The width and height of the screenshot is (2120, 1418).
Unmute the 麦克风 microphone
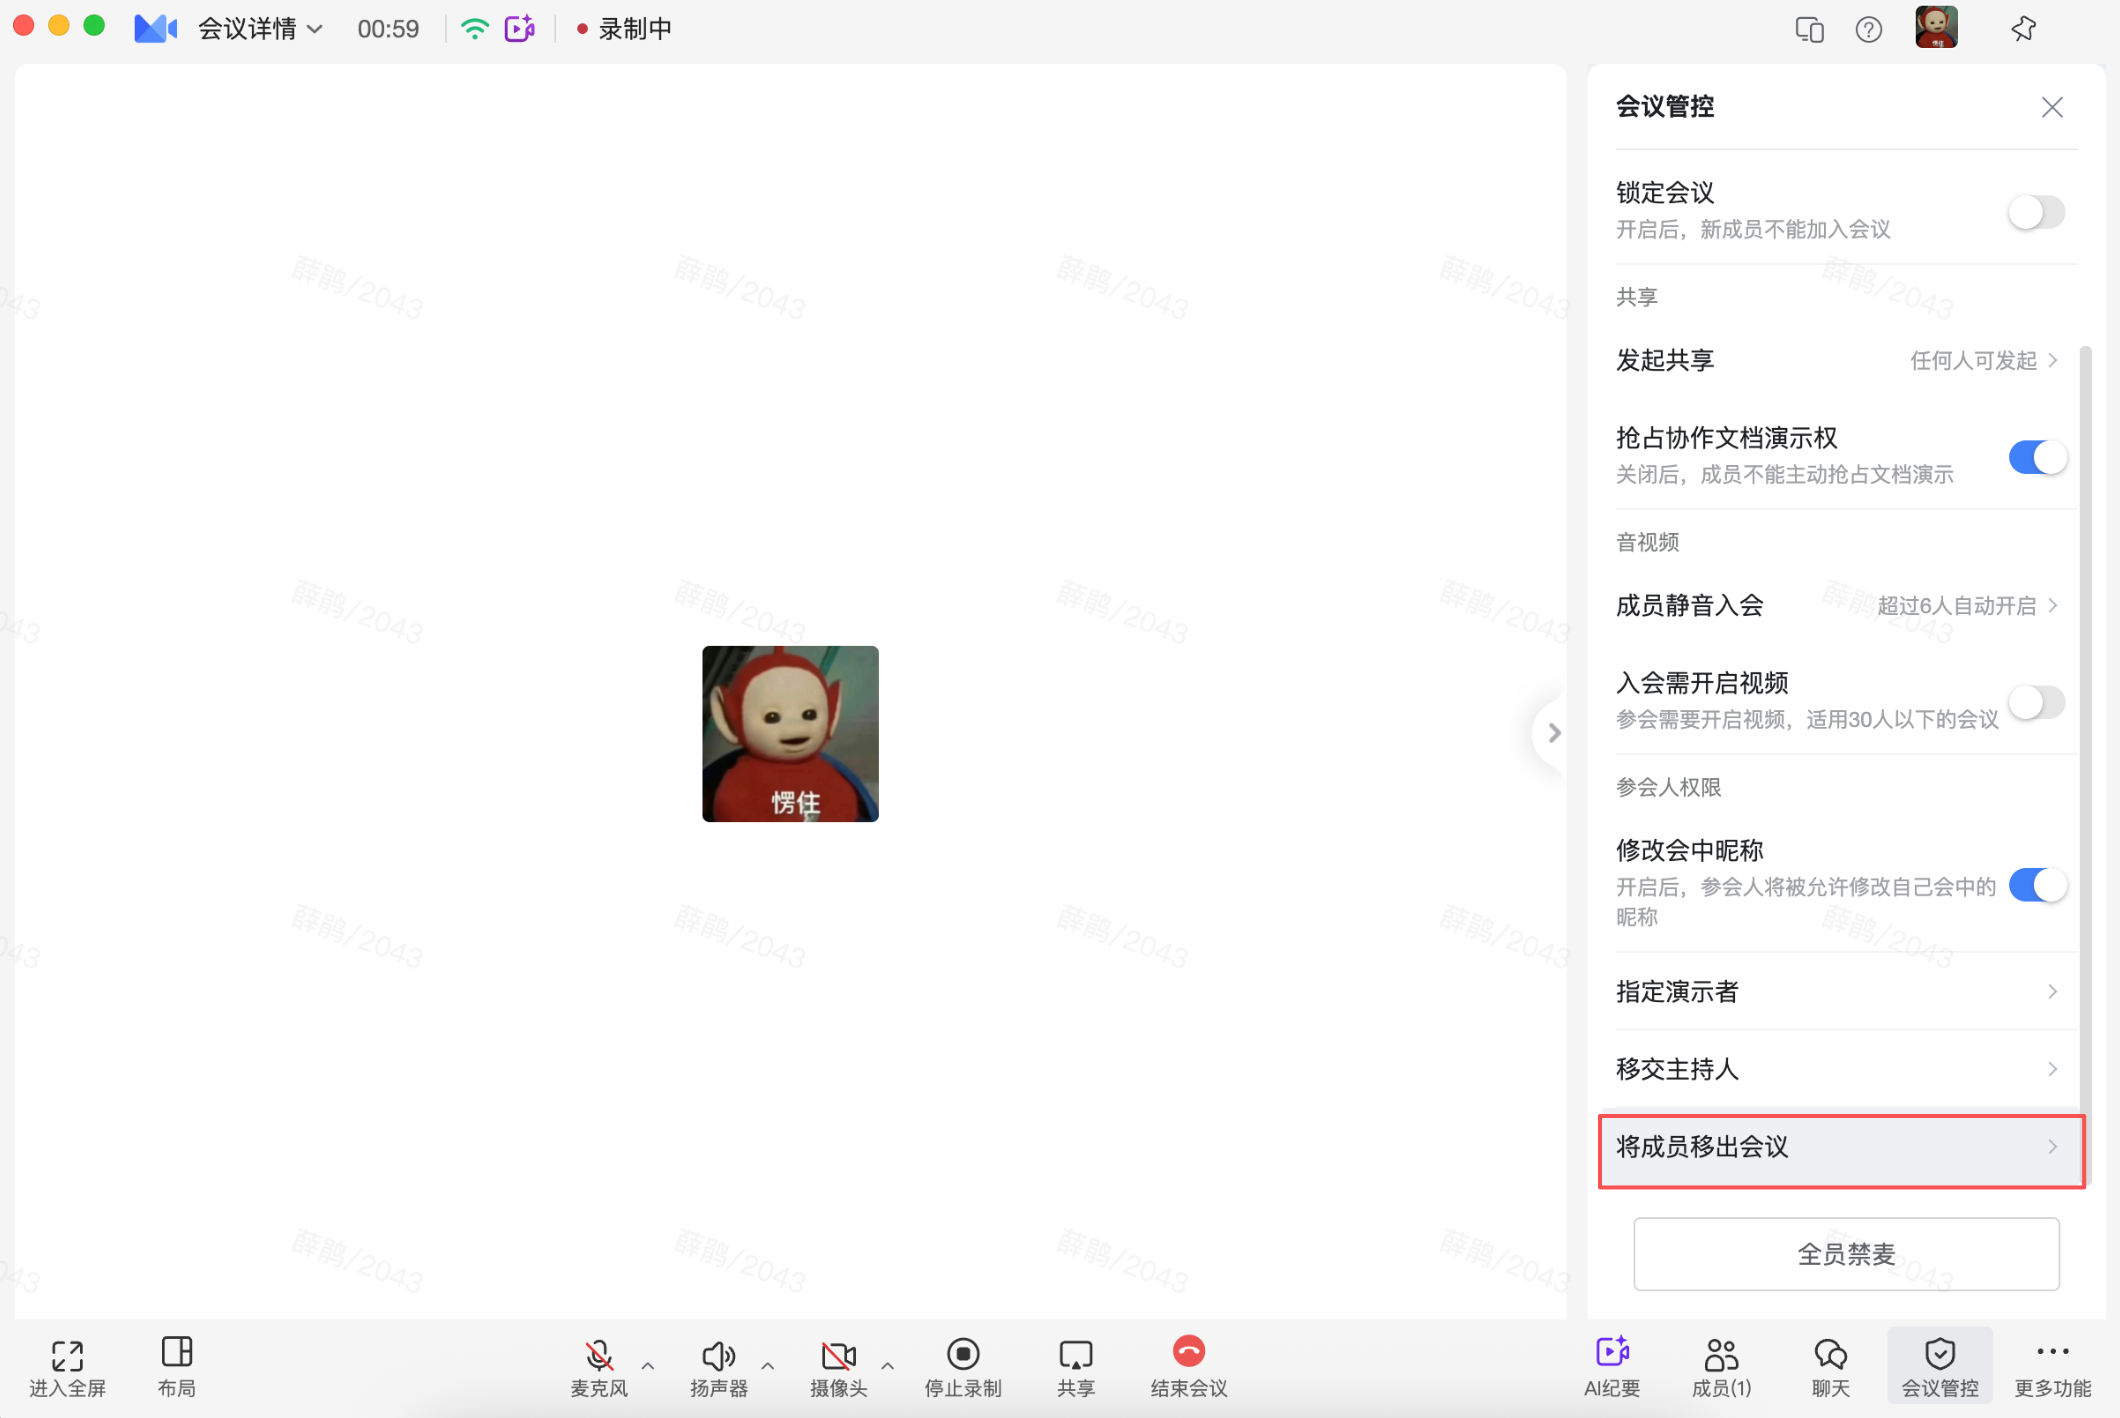pos(599,1367)
